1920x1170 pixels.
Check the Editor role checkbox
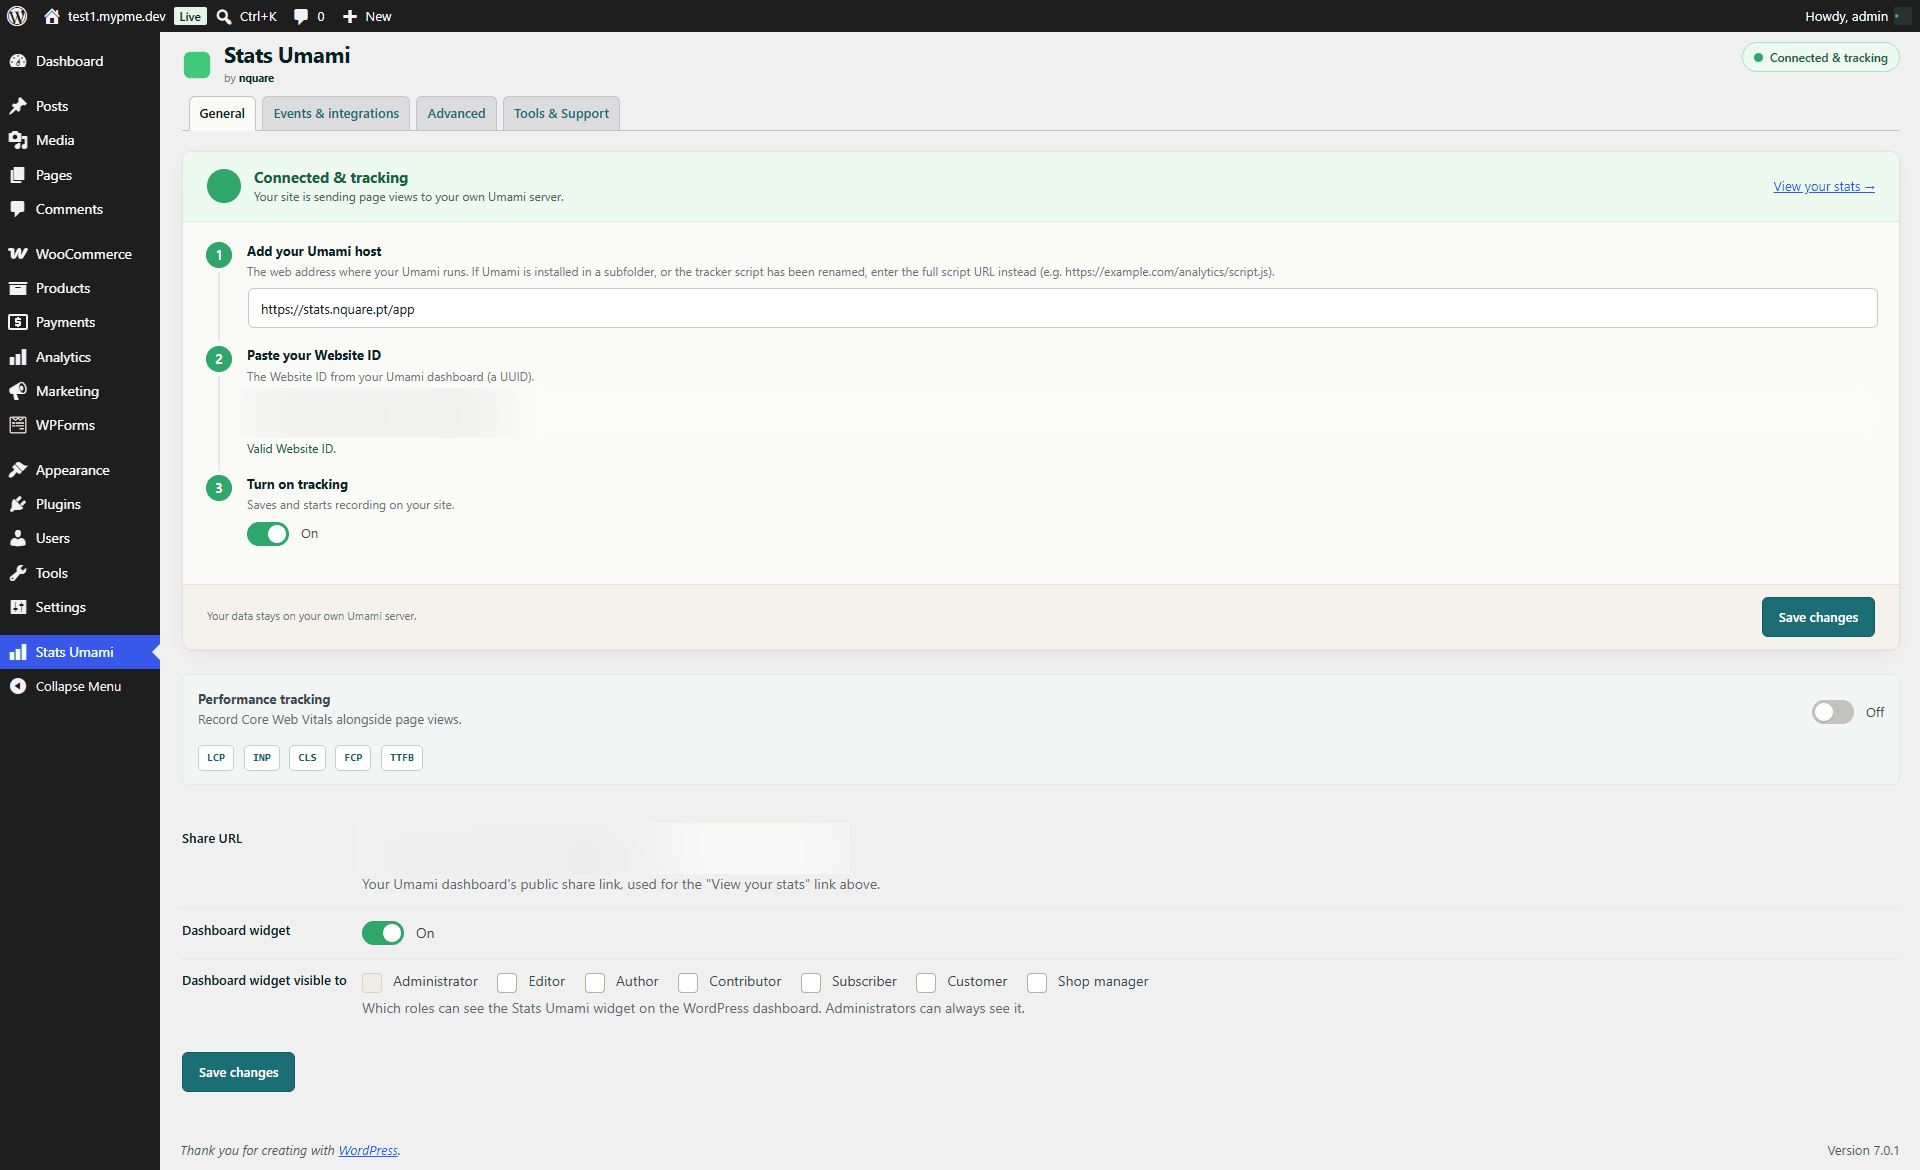click(507, 983)
